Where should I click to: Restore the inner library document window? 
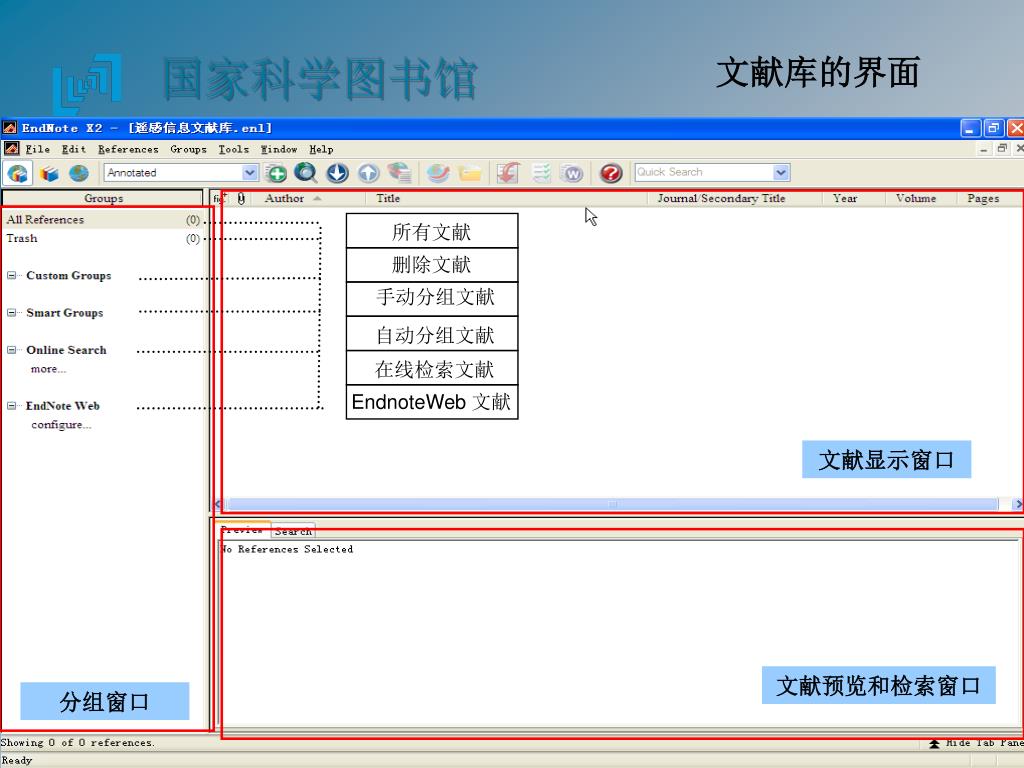[x=1002, y=149]
